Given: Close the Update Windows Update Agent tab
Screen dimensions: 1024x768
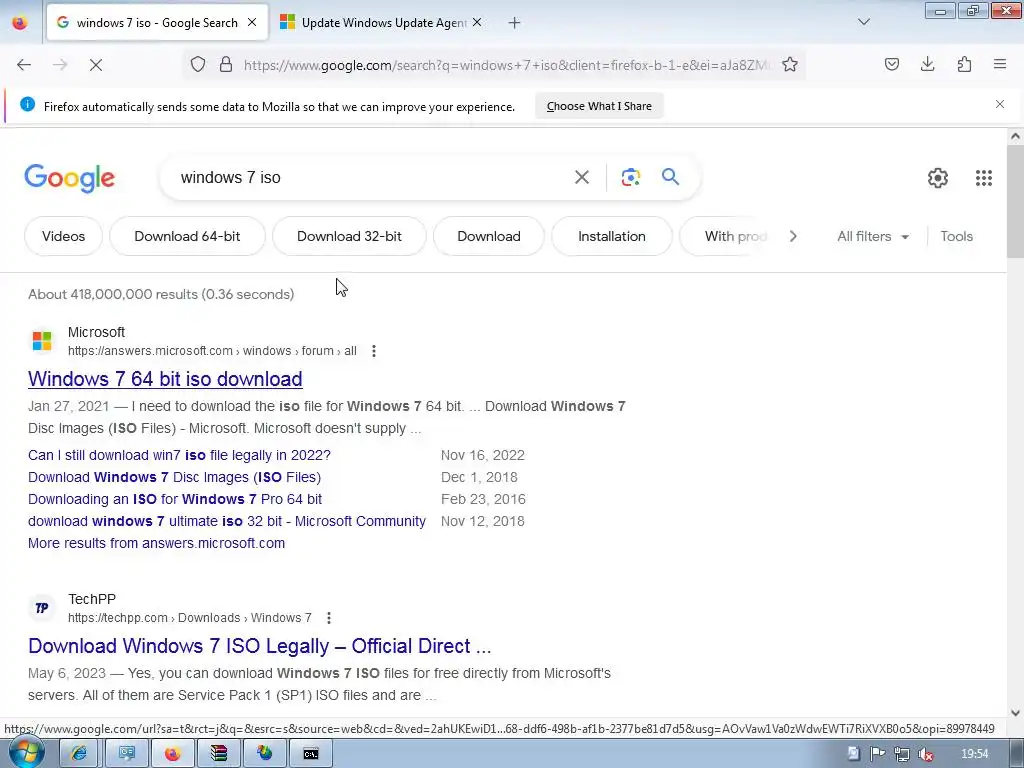Looking at the screenshot, I should coord(477,22).
